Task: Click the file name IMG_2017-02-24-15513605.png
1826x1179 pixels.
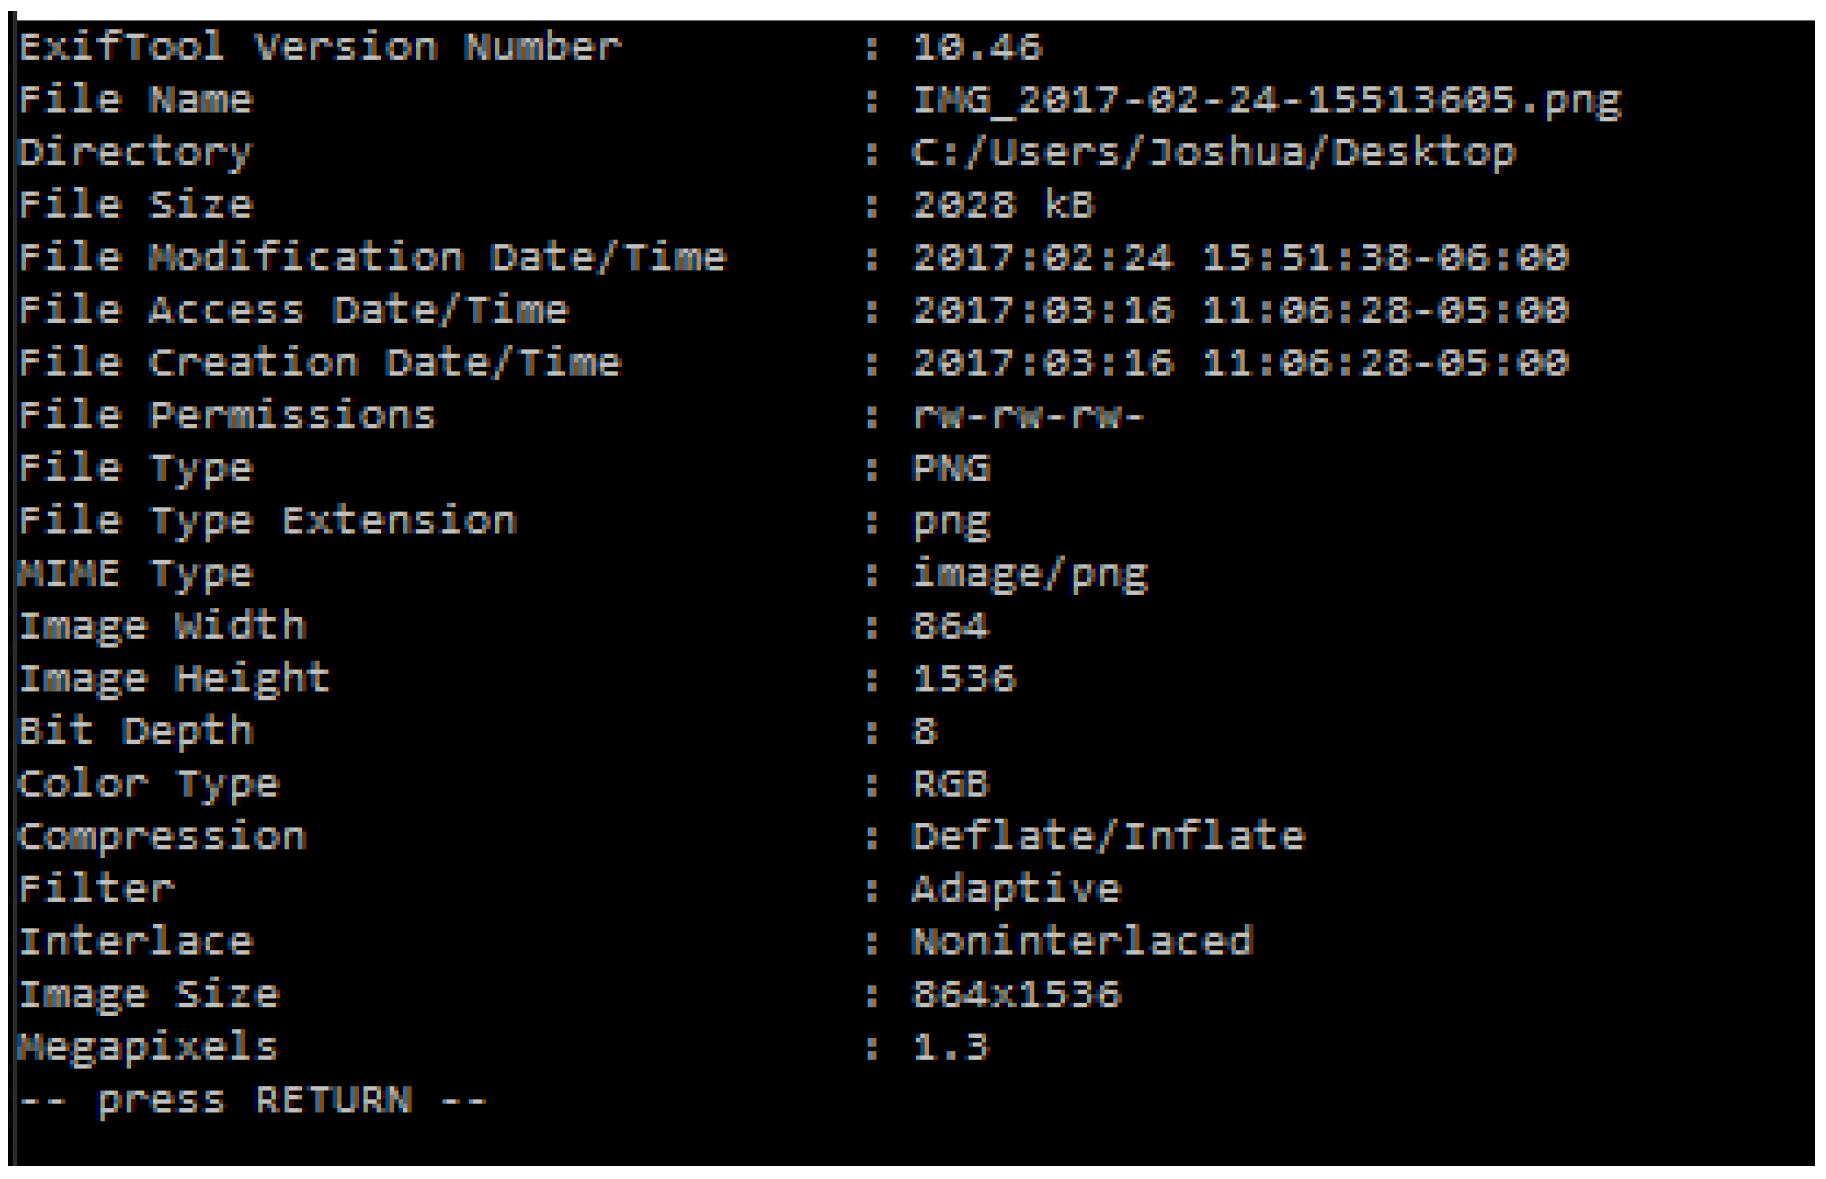Action: pyautogui.click(x=1266, y=100)
